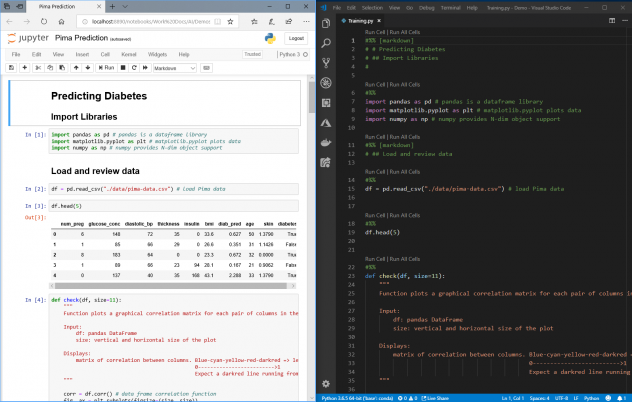This screenshot has width=632, height=402.
Task: Restart the kernel with the circular arrow icon
Action: tap(133, 67)
